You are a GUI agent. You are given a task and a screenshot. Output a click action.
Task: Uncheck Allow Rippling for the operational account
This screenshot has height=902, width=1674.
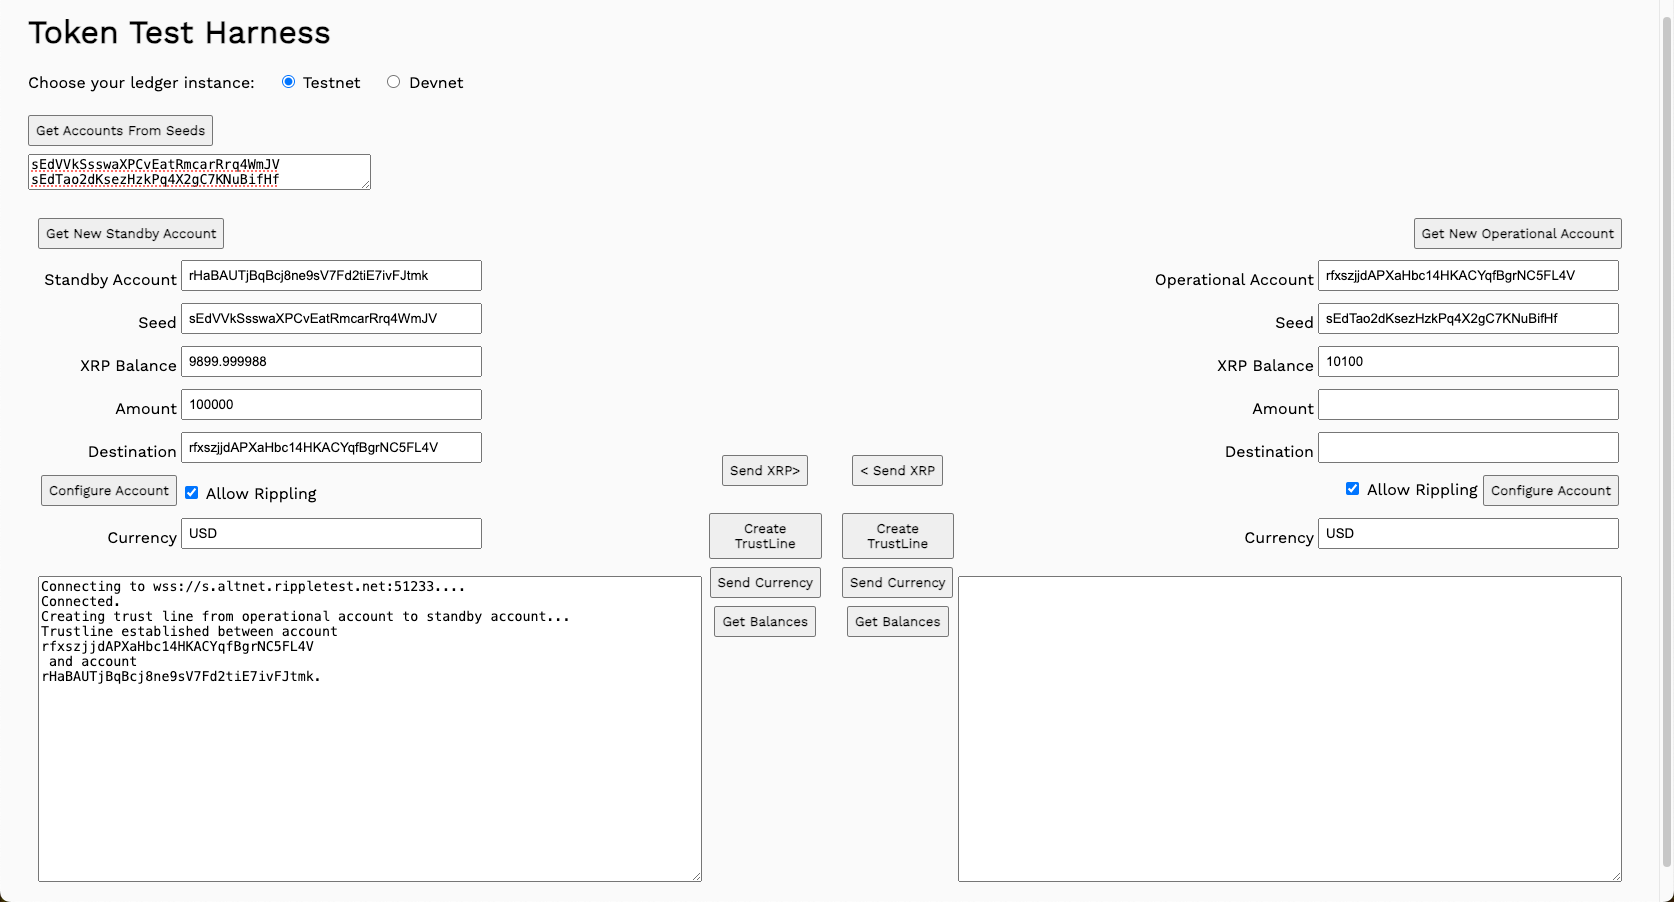[1352, 489]
